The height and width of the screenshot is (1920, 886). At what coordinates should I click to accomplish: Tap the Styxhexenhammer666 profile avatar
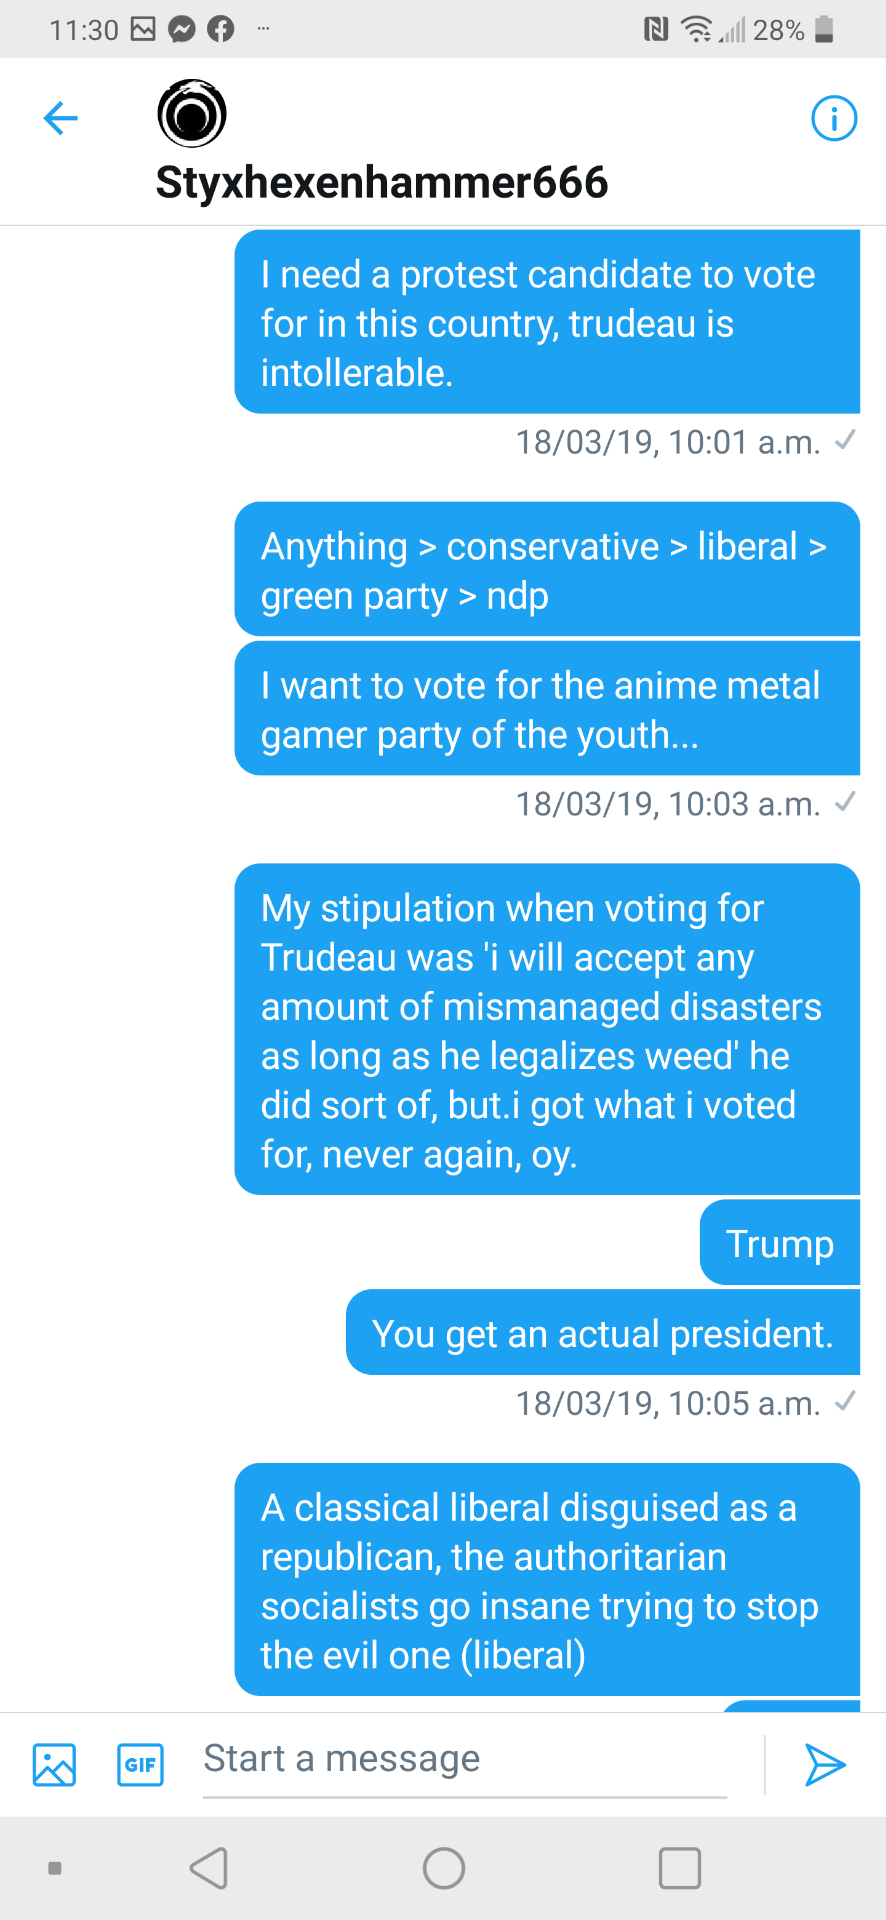coord(192,114)
